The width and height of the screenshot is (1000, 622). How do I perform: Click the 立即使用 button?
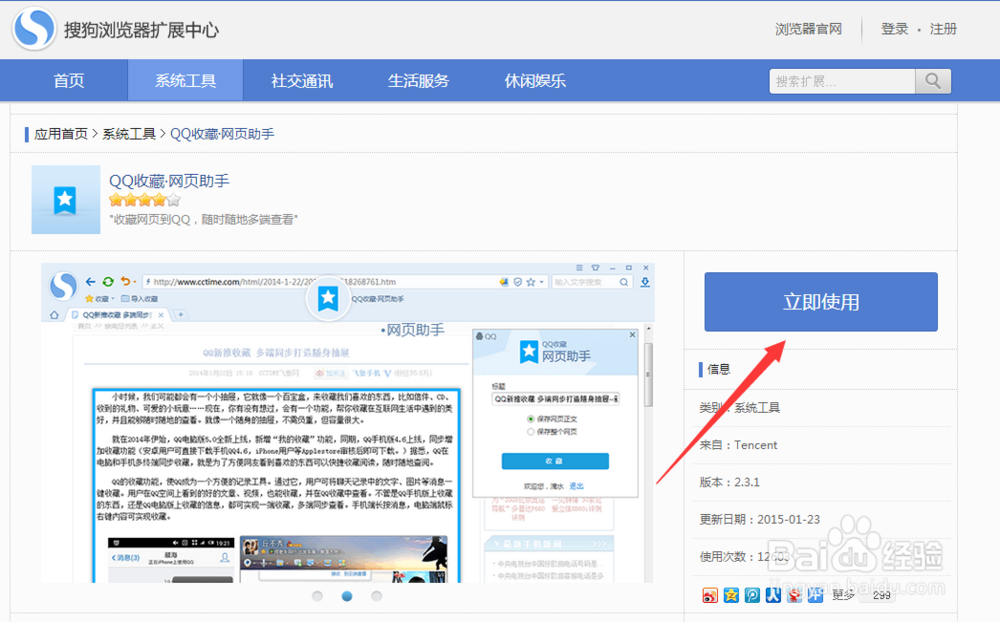[x=821, y=302]
